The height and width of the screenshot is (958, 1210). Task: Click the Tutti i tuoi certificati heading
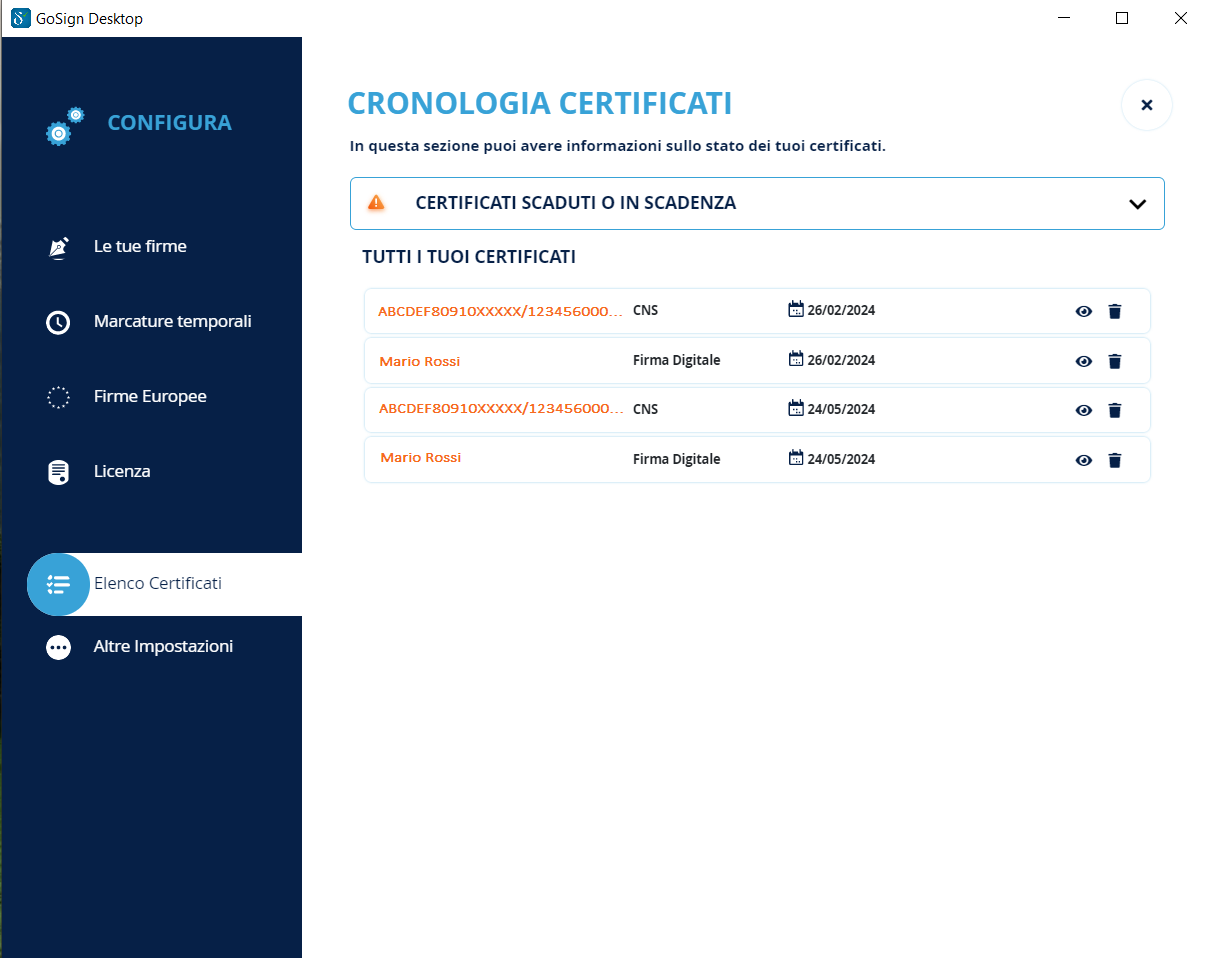469,257
